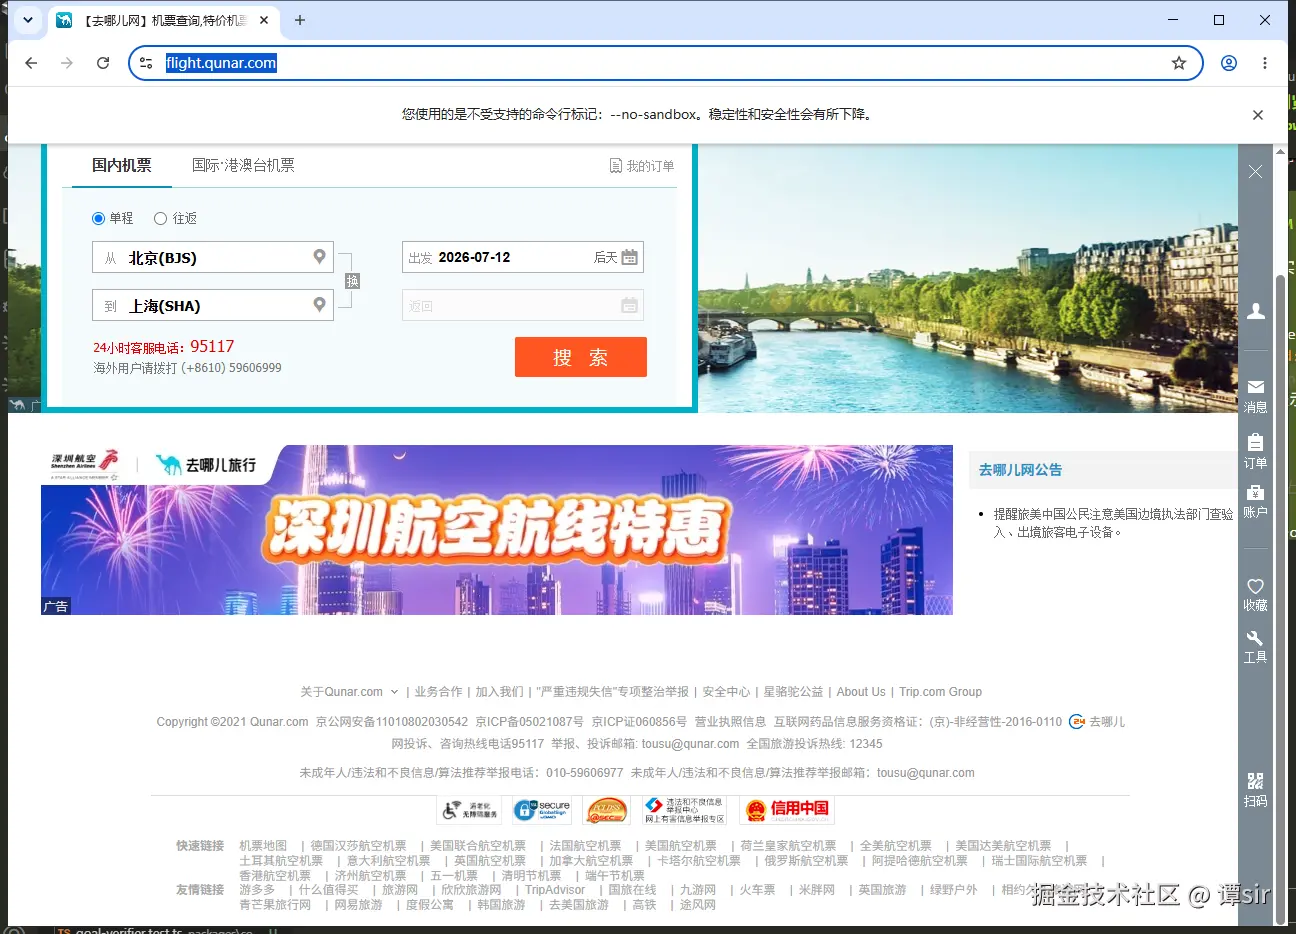Open the 美国联合航空机票 link
Viewport: 1296px width, 934px height.
(x=478, y=846)
